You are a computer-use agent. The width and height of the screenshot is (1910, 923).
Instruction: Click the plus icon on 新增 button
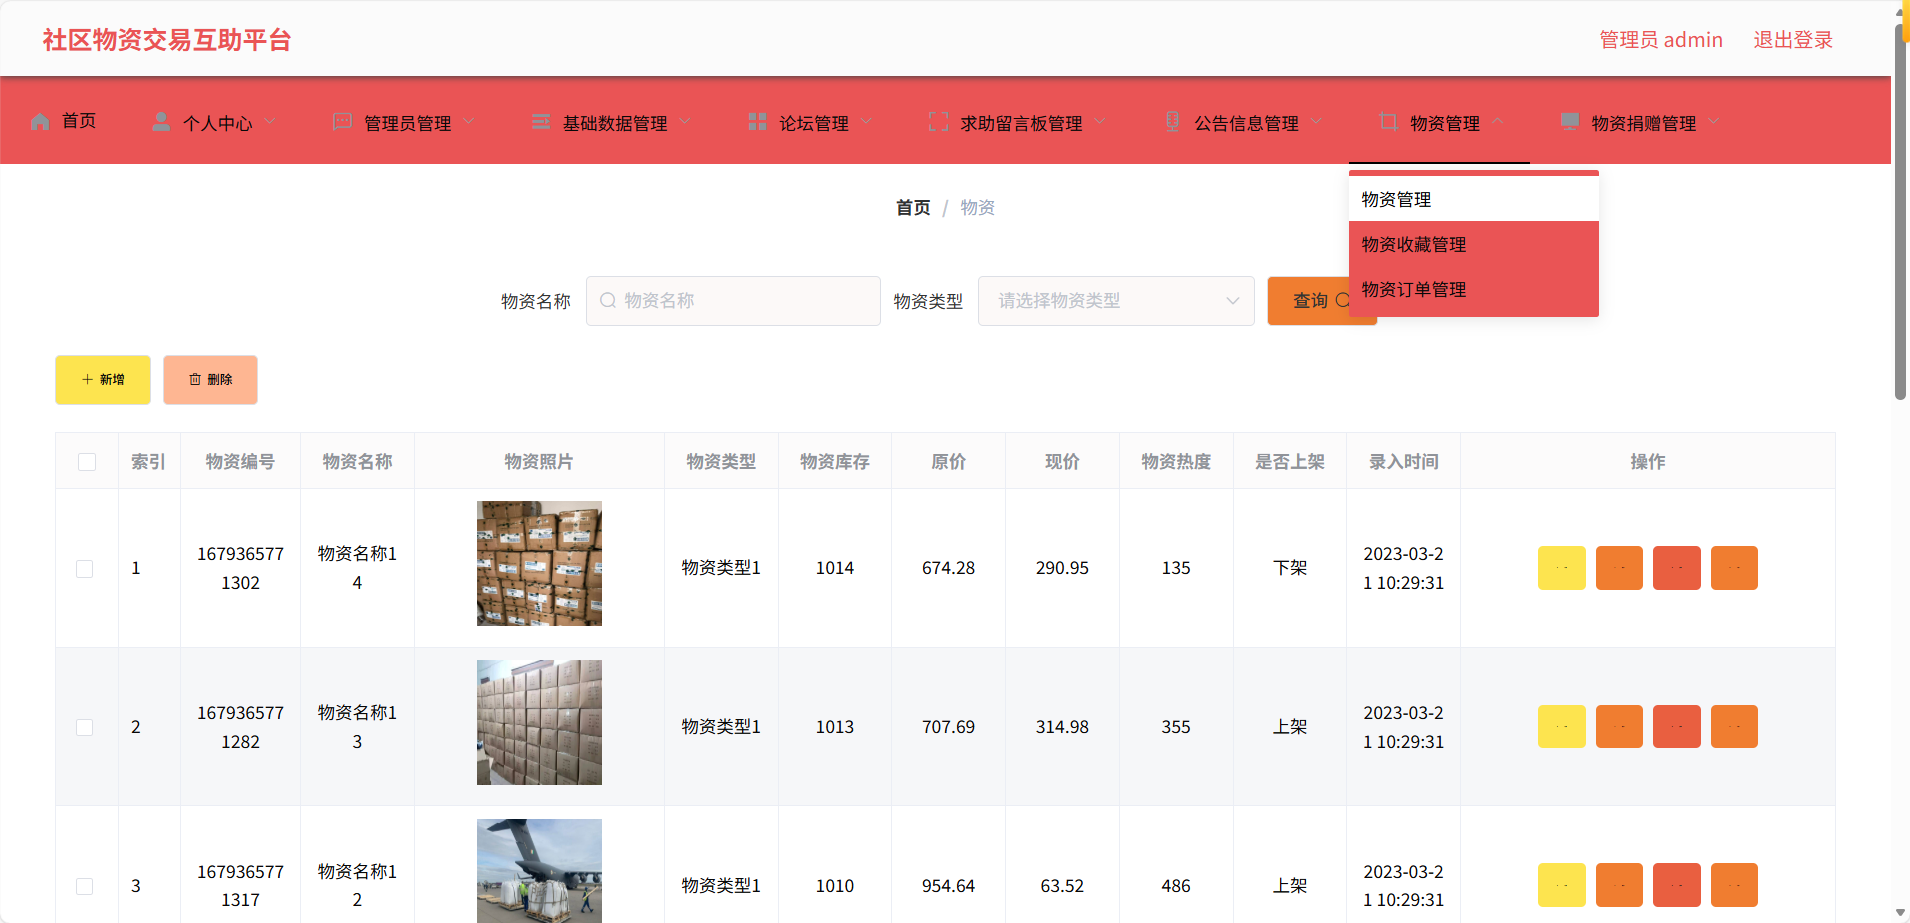[87, 380]
